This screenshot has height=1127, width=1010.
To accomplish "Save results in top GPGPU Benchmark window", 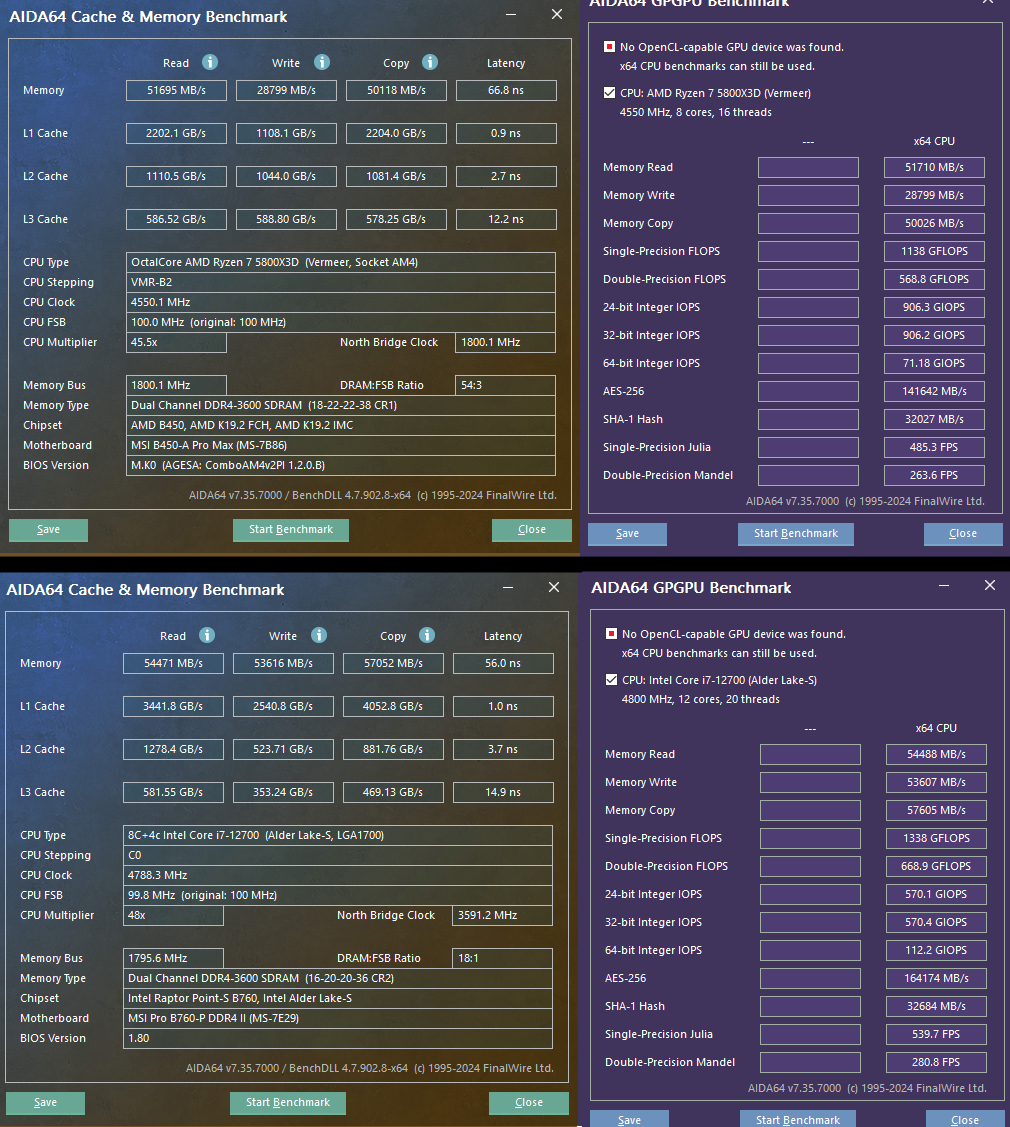I will tap(628, 534).
